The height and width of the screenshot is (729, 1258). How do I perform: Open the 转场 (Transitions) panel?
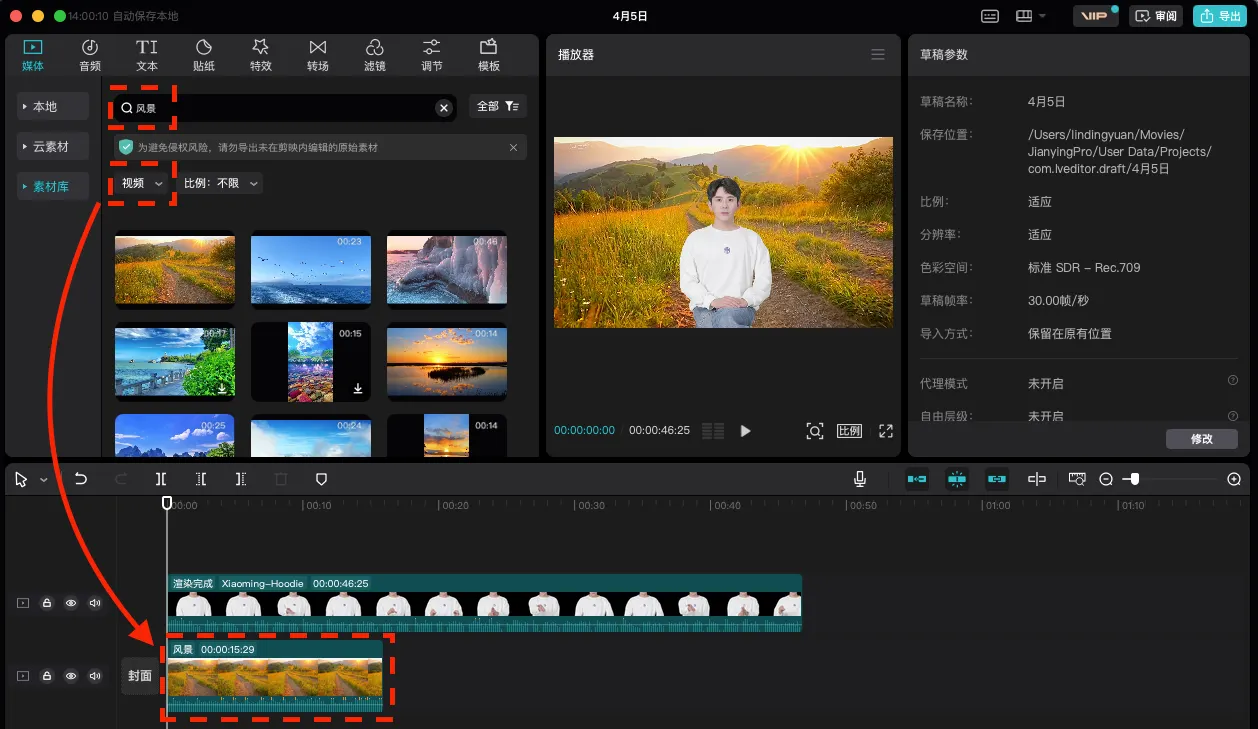tap(318, 55)
